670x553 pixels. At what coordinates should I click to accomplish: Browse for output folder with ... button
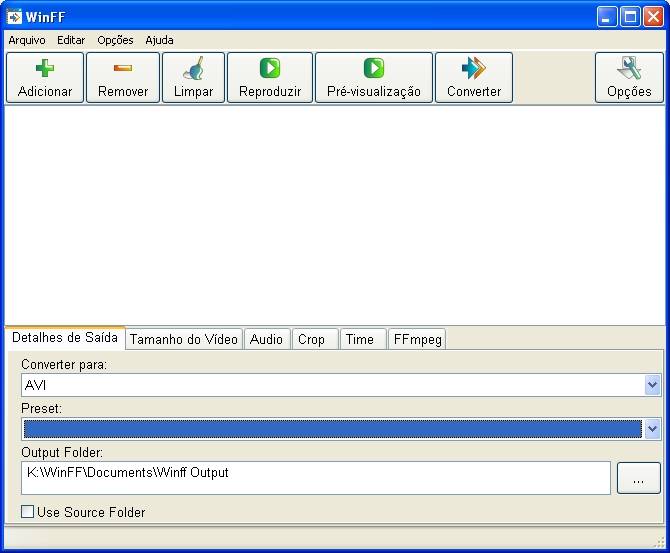638,478
